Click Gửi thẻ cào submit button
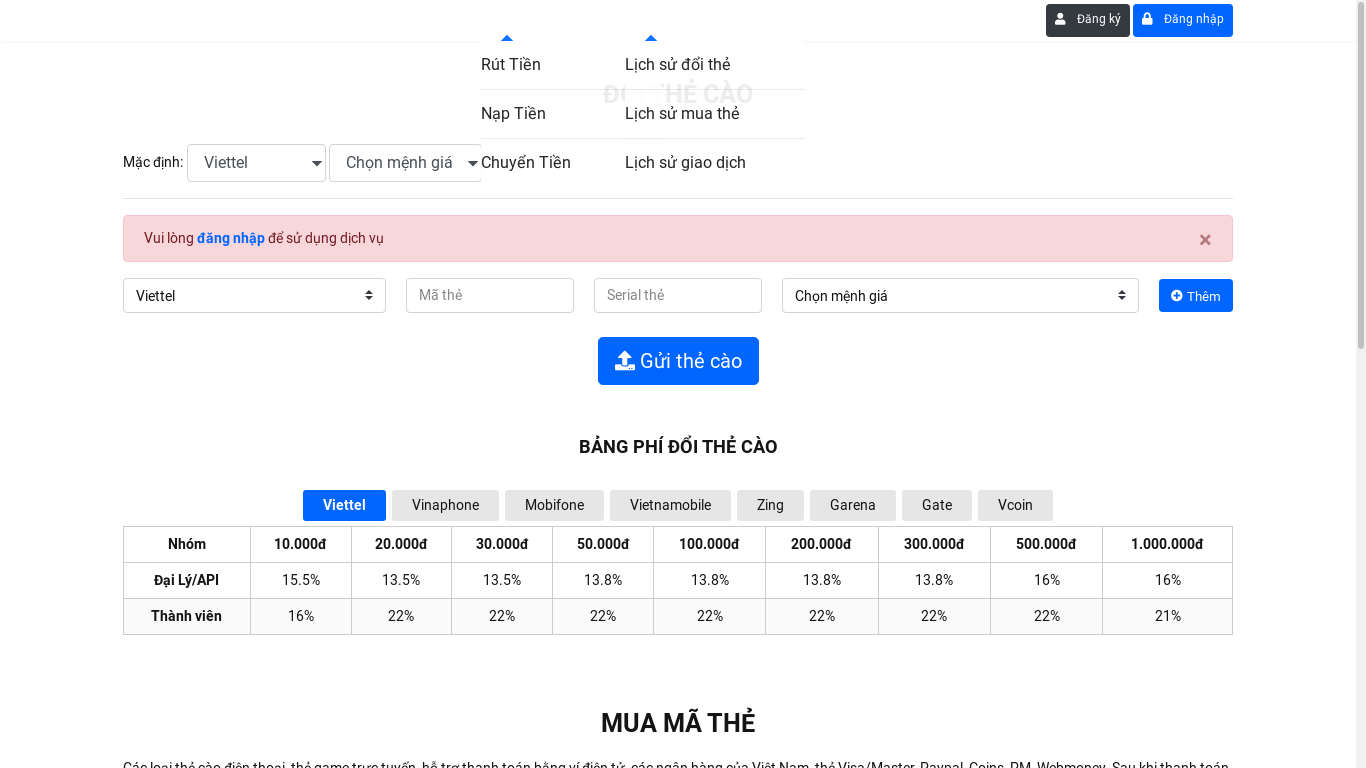Screen dimensions: 1366x768 click(x=678, y=361)
